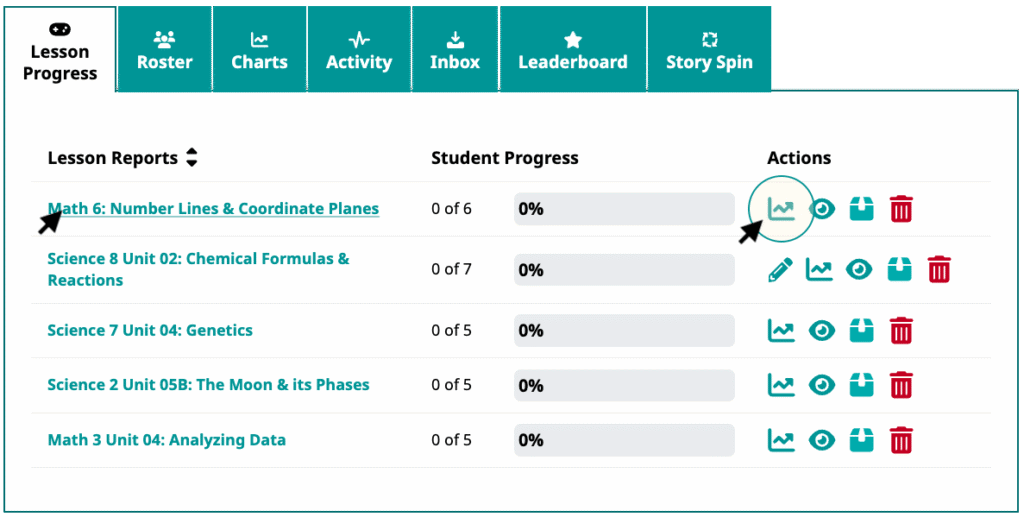Archive the Science 8 Chemical Formulas lesson
The height and width of the screenshot is (517, 1024).
(899, 269)
